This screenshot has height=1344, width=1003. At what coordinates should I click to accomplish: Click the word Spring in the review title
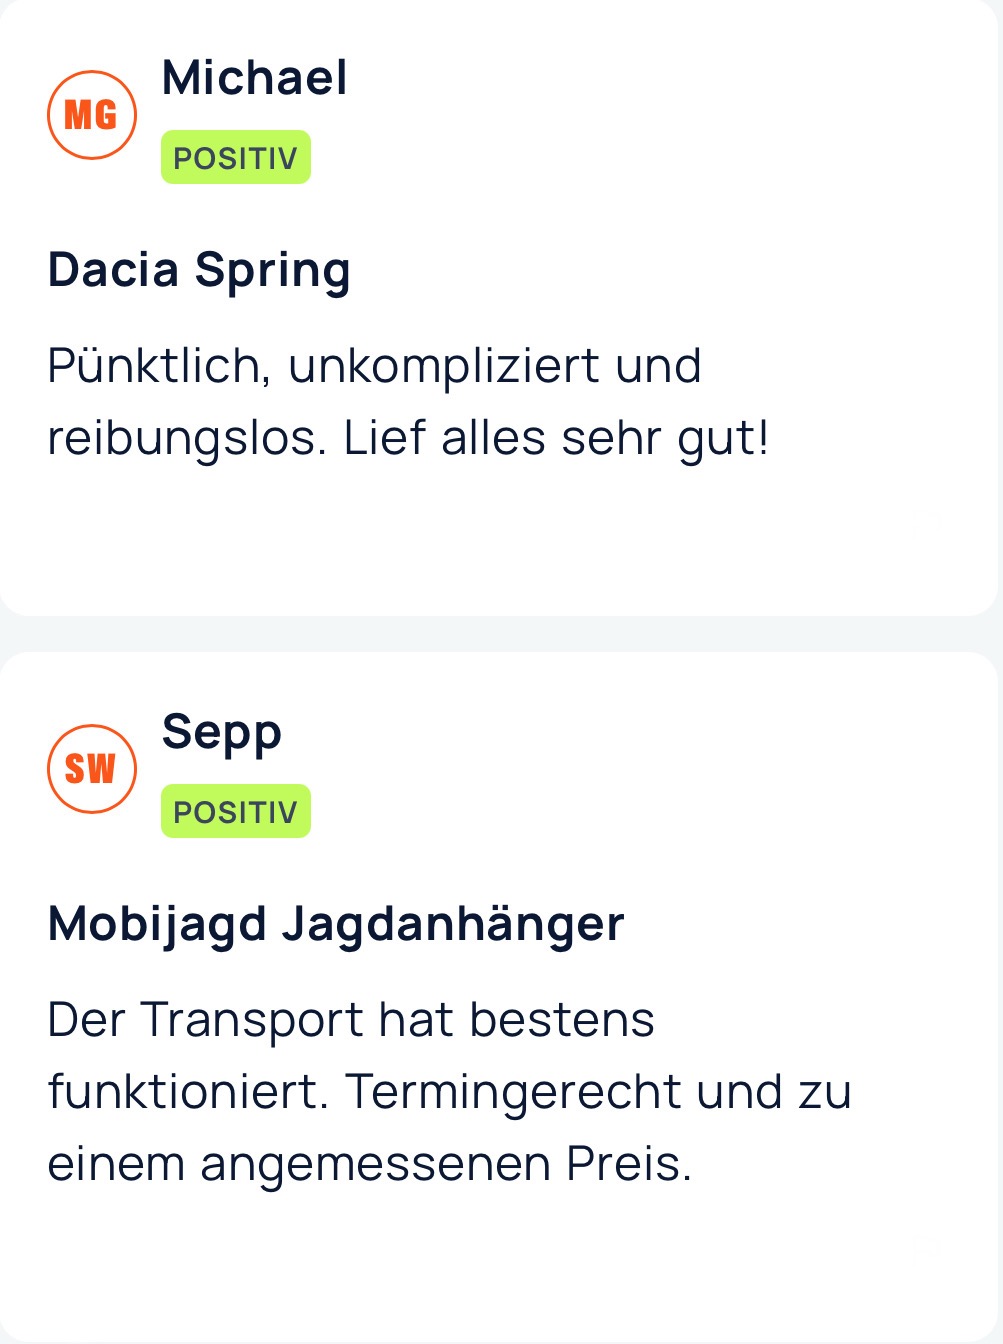[272, 272]
